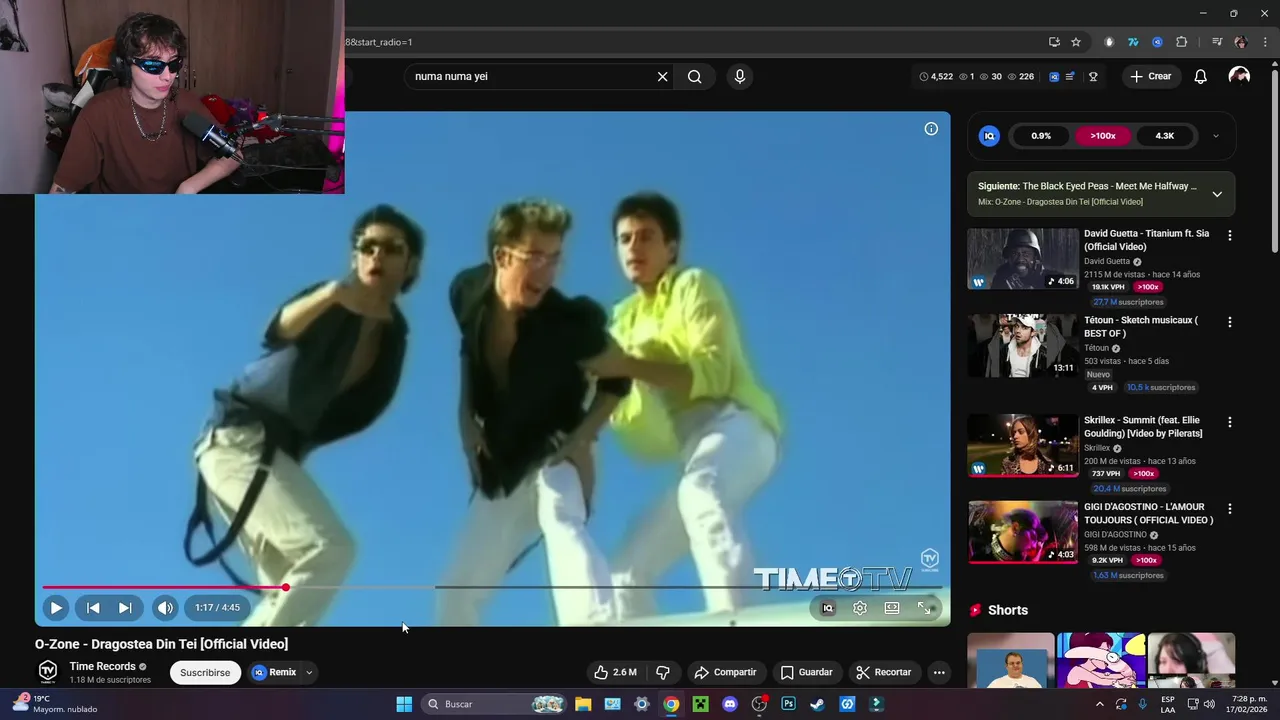
Task: Open Photoshop from the taskbar
Action: [788, 704]
